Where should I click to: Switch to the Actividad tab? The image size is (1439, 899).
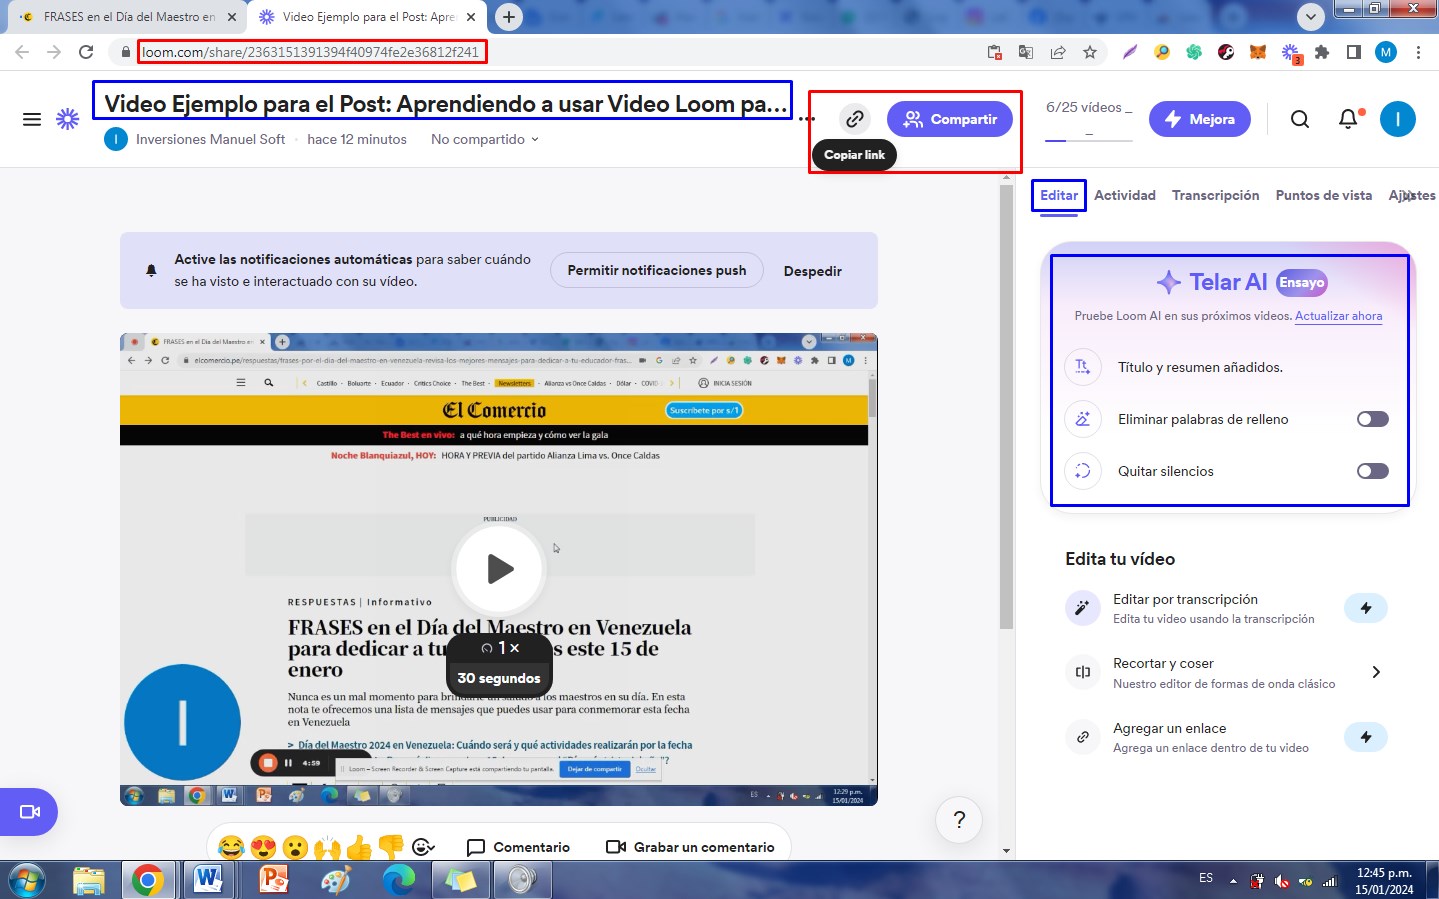tap(1124, 195)
